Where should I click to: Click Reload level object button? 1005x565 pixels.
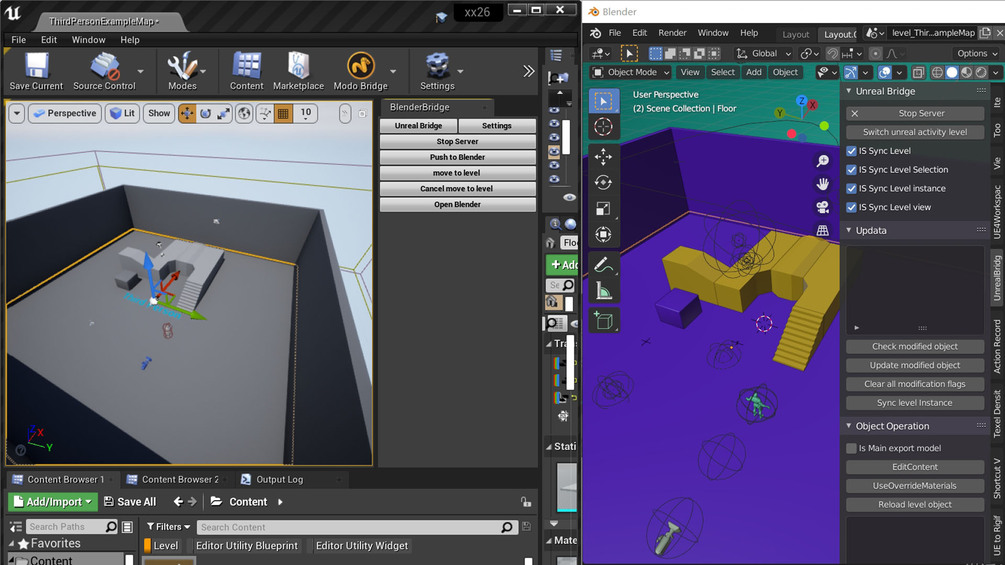(915, 505)
